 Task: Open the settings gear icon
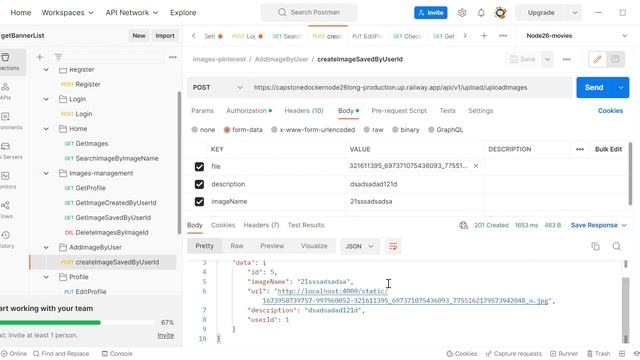462,13
